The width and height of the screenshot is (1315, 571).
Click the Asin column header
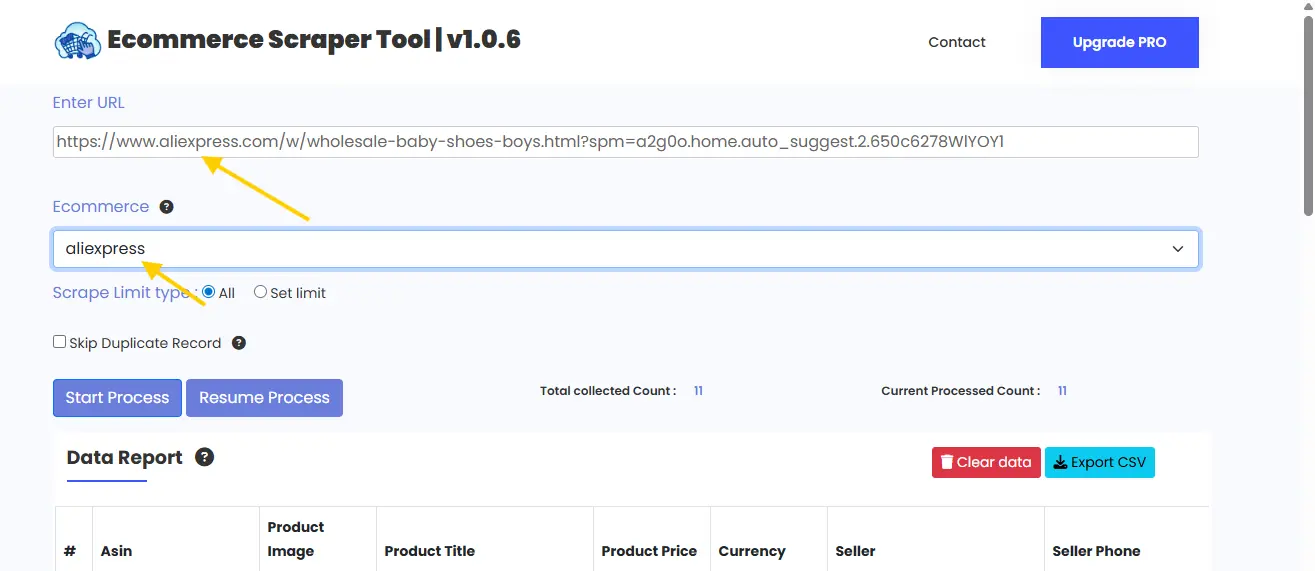(x=116, y=551)
